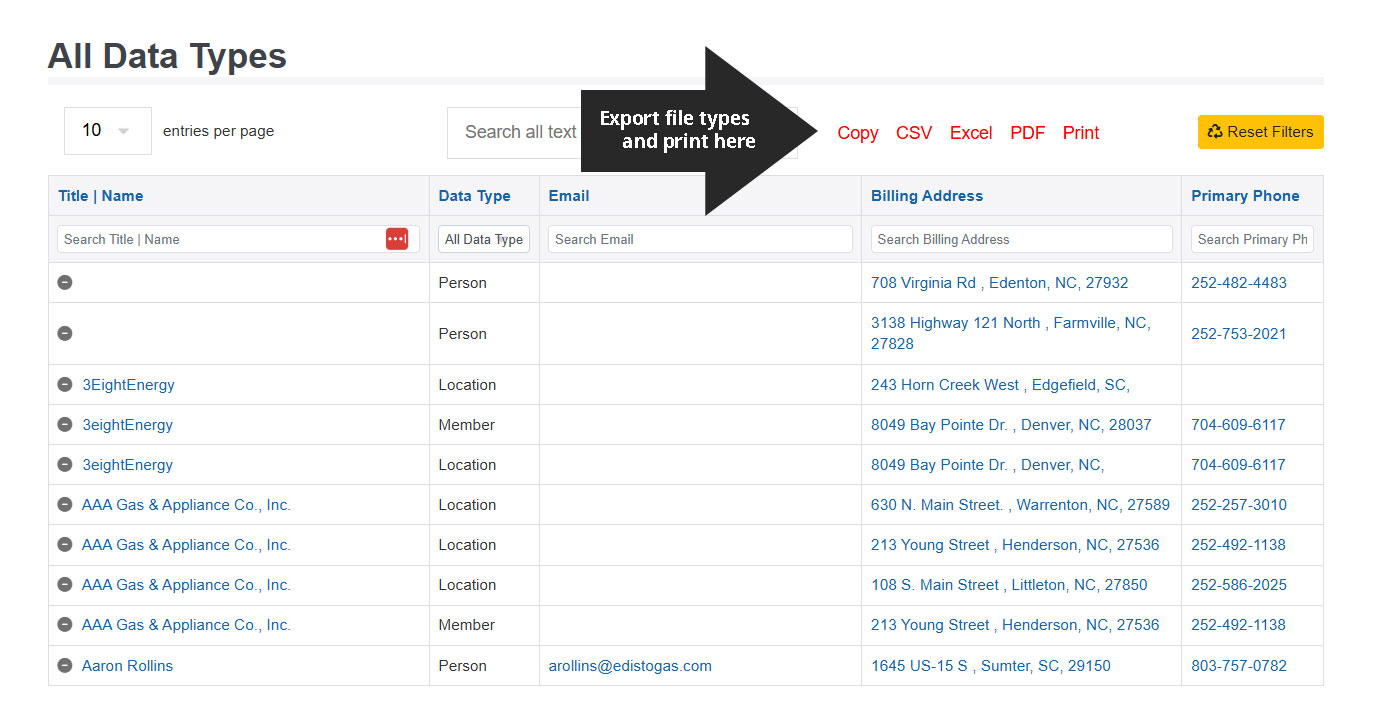Open the All Data Type filter dropdown
Viewport: 1389px width, 709px height.
pyautogui.click(x=484, y=239)
